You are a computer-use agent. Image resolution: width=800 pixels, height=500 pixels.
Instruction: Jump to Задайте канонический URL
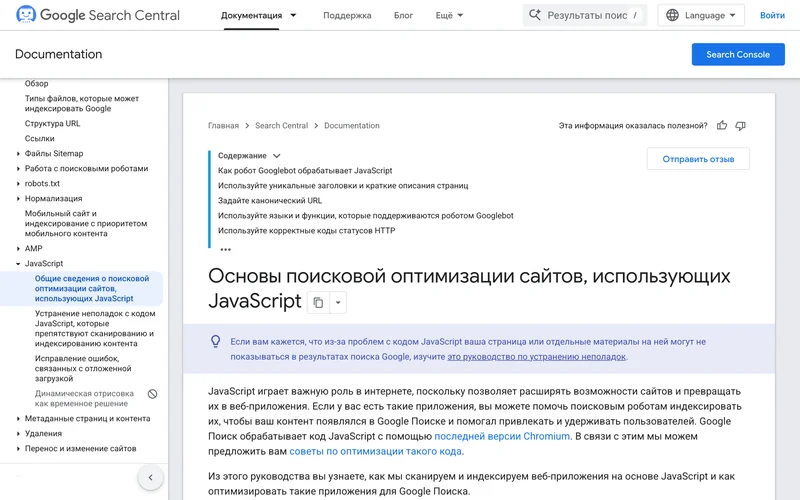pos(270,201)
